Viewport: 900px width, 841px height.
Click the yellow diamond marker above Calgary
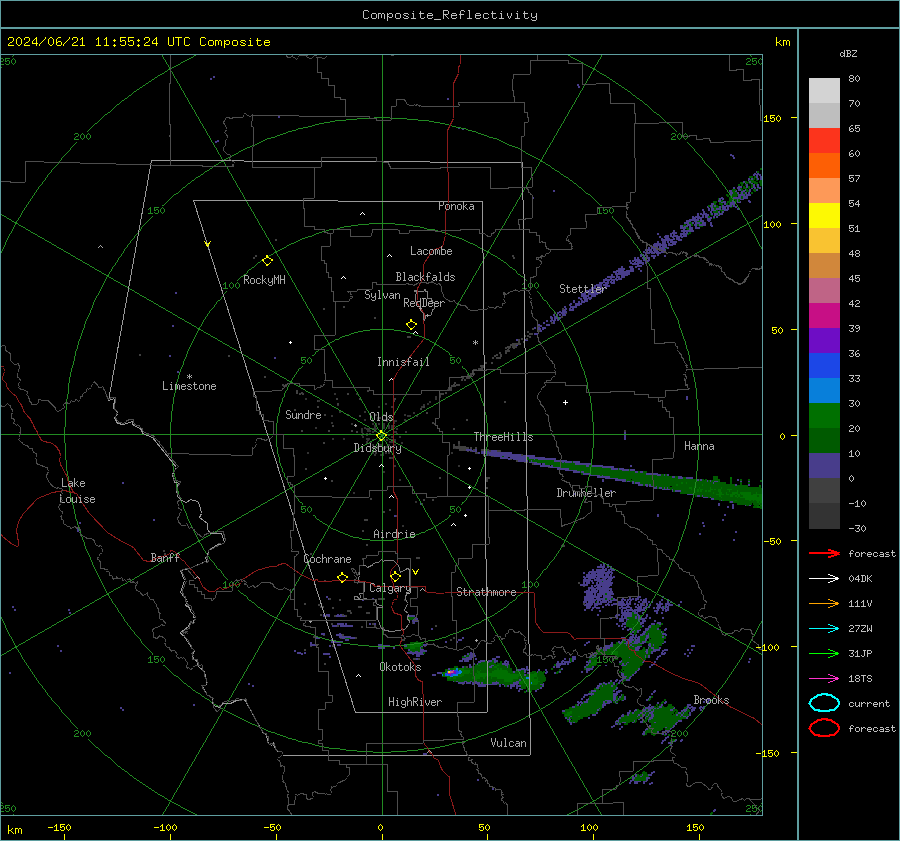point(395,576)
